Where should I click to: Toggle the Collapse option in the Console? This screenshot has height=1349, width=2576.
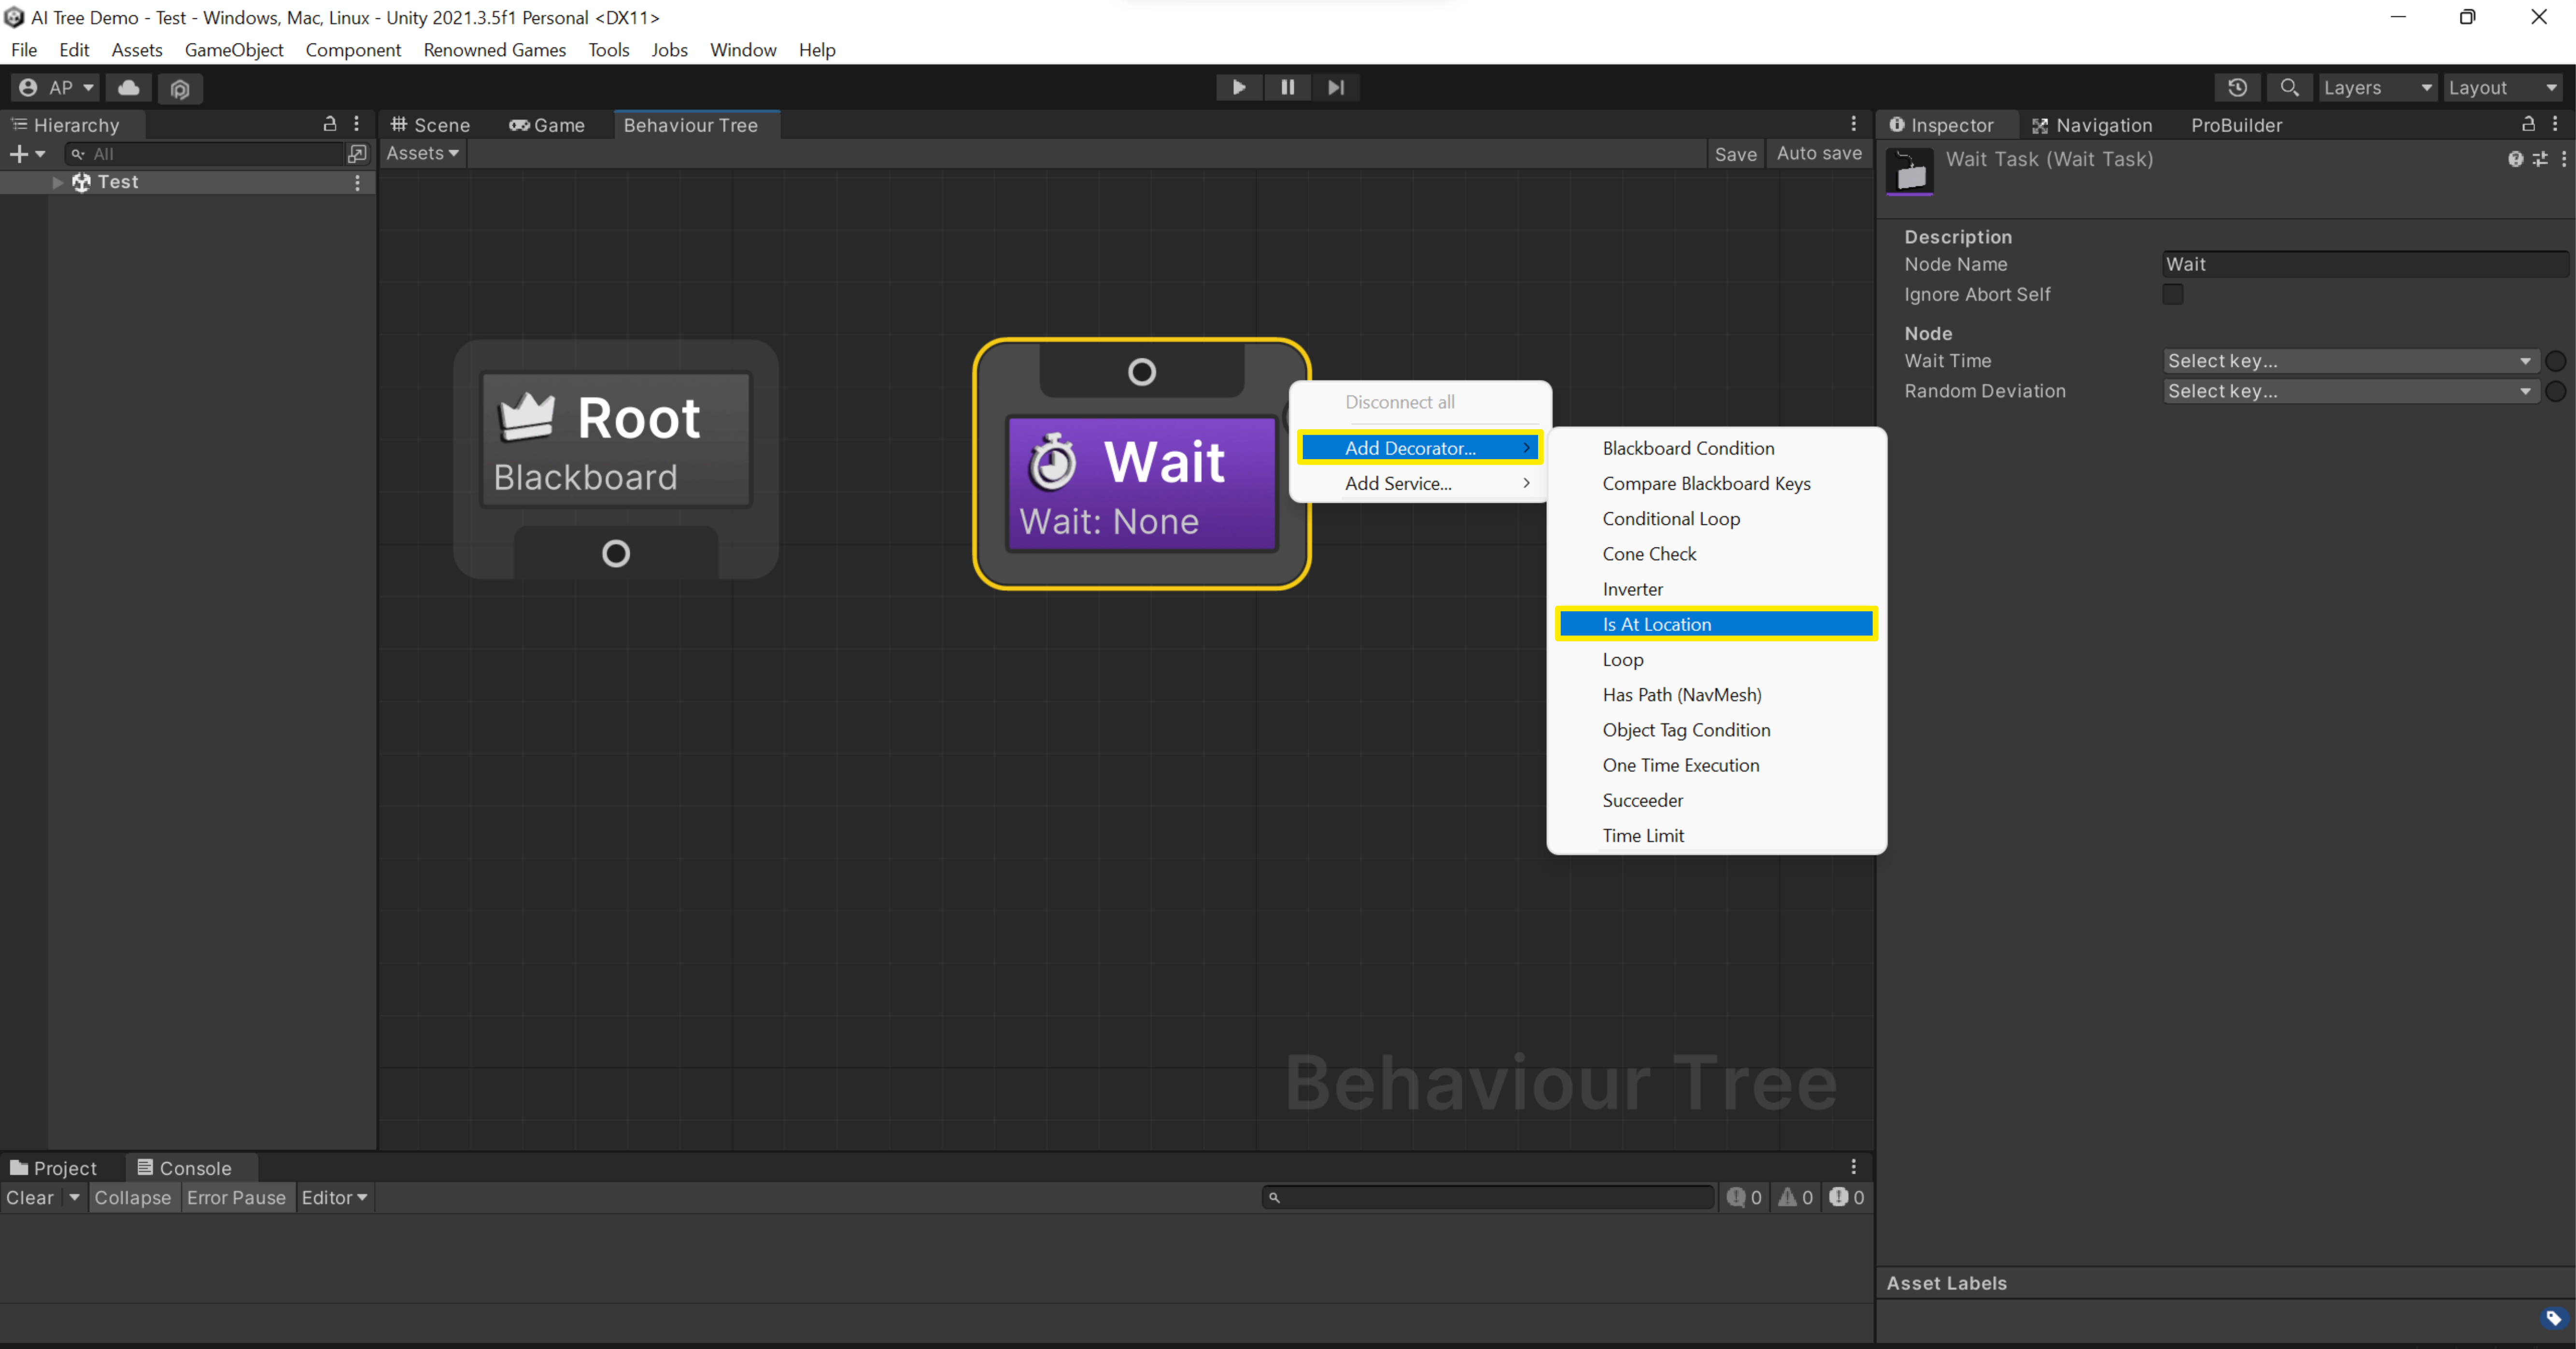(x=133, y=1197)
